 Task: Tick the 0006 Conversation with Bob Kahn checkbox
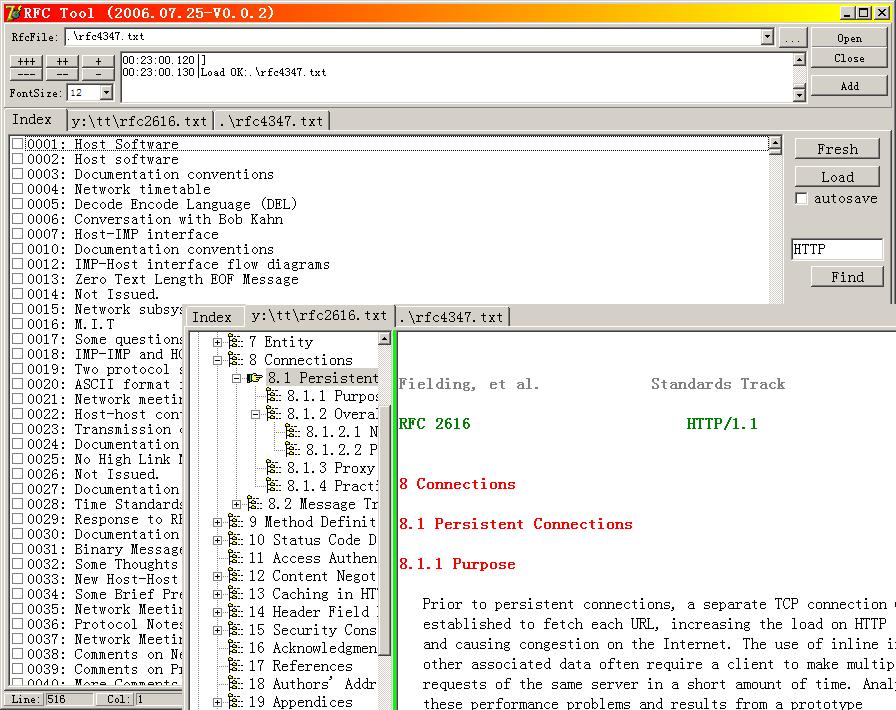click(x=18, y=219)
